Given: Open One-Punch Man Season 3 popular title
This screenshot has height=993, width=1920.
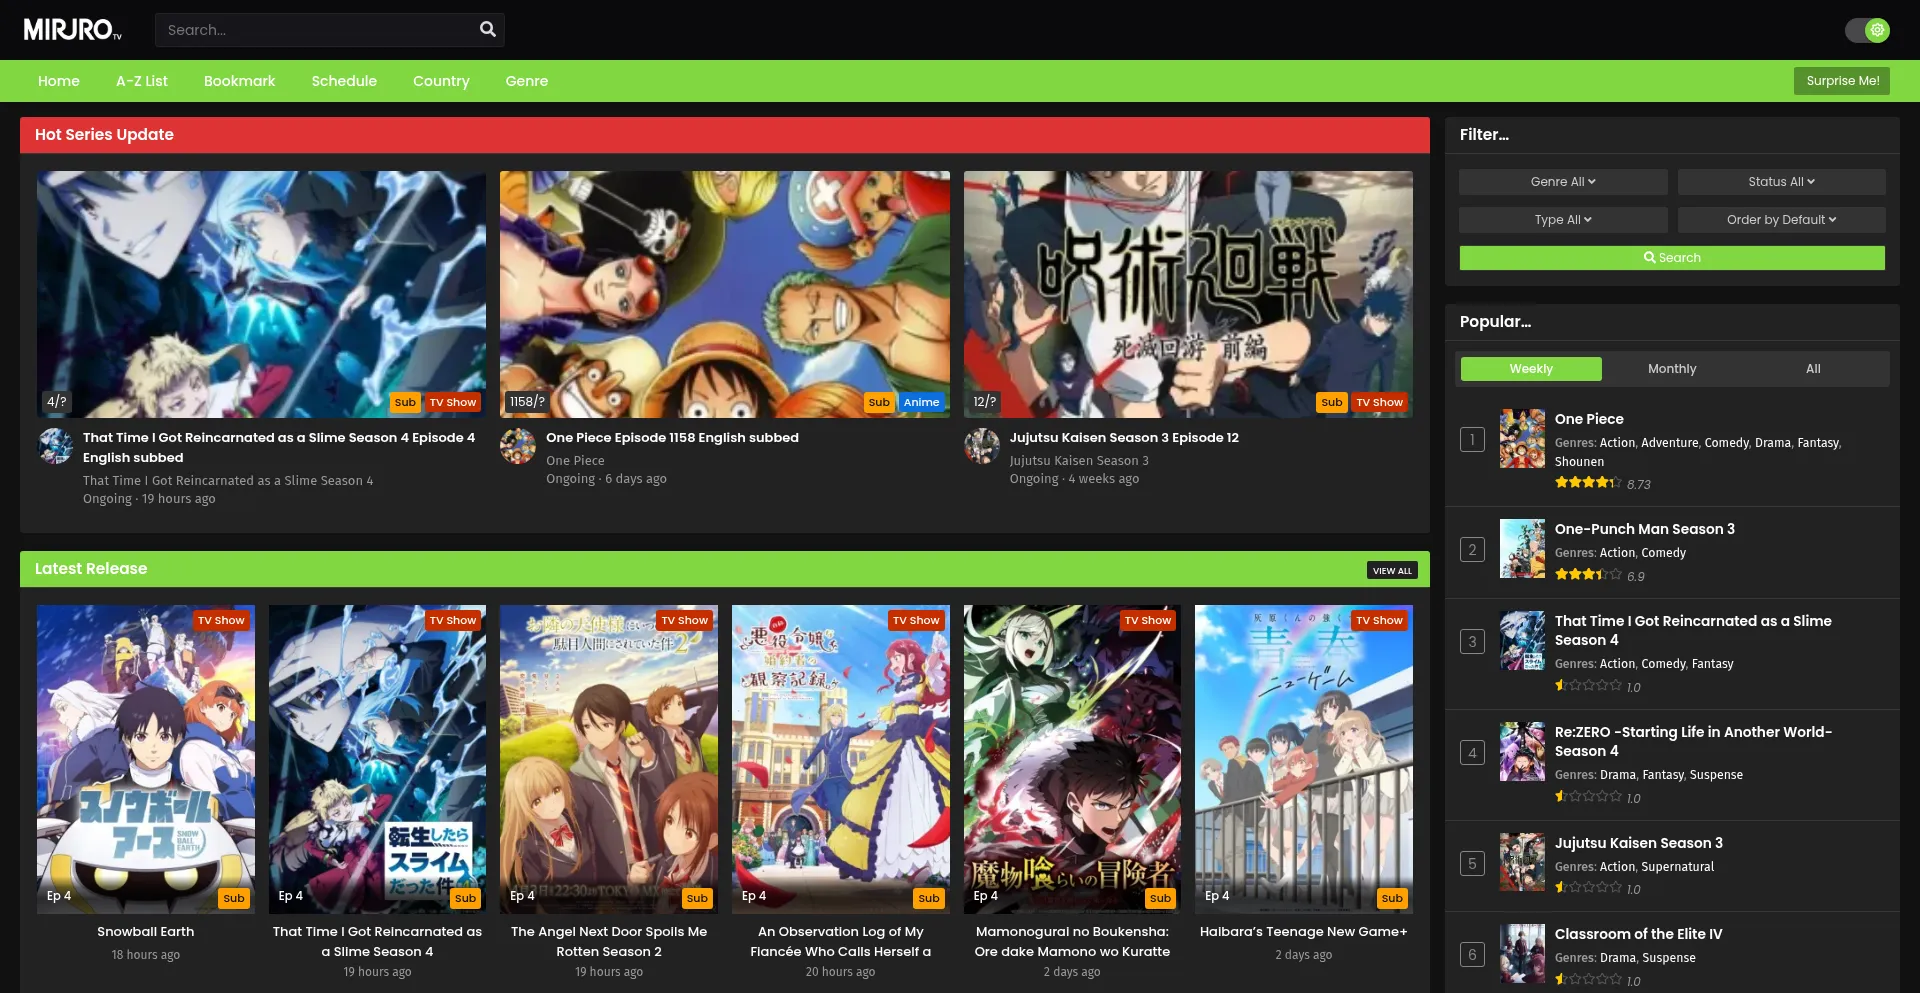Looking at the screenshot, I should [1645, 530].
